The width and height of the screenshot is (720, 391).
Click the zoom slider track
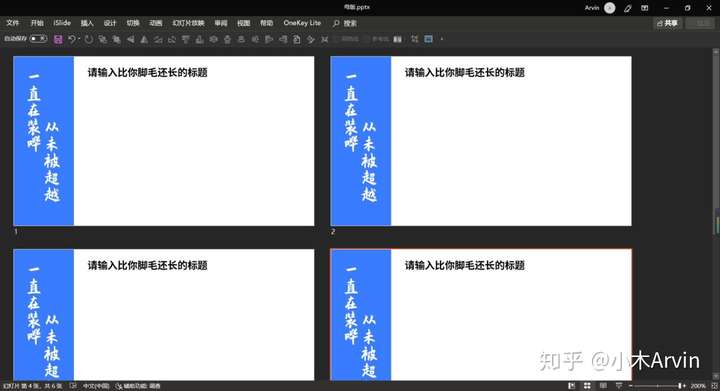coord(658,386)
